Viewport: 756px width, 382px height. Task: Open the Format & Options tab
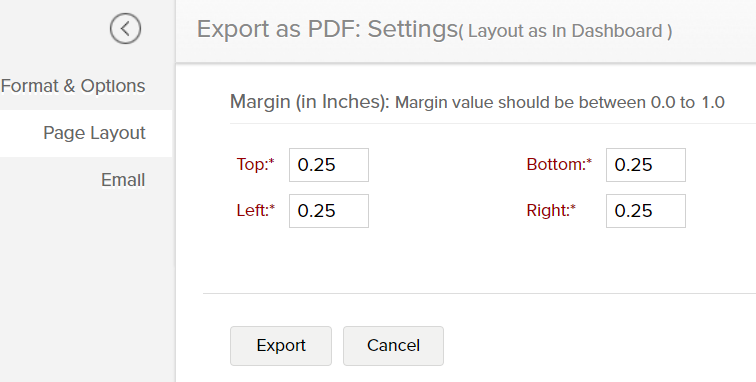tap(73, 86)
